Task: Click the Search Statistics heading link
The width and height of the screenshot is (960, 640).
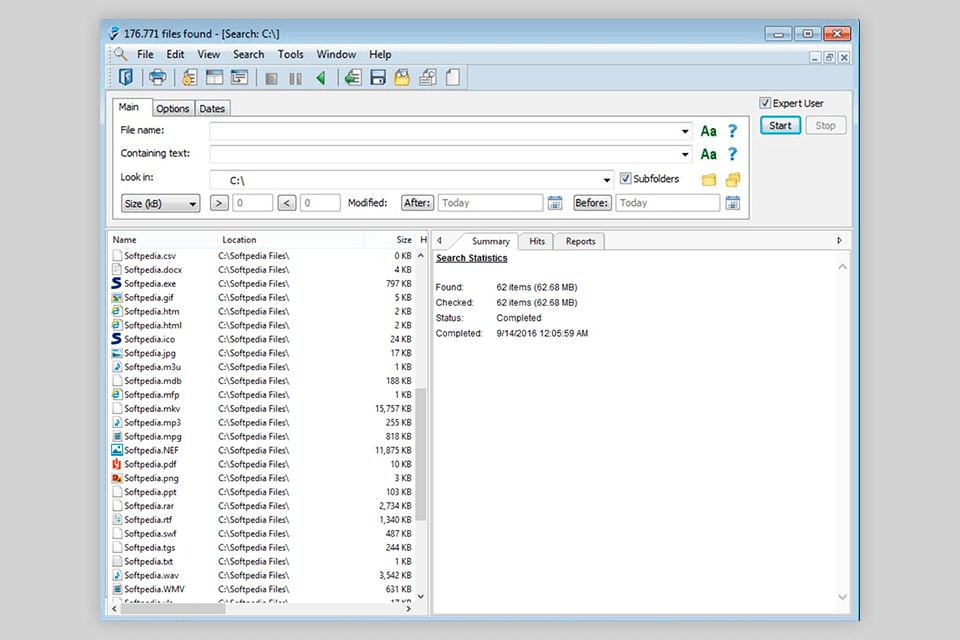Action: point(471,258)
